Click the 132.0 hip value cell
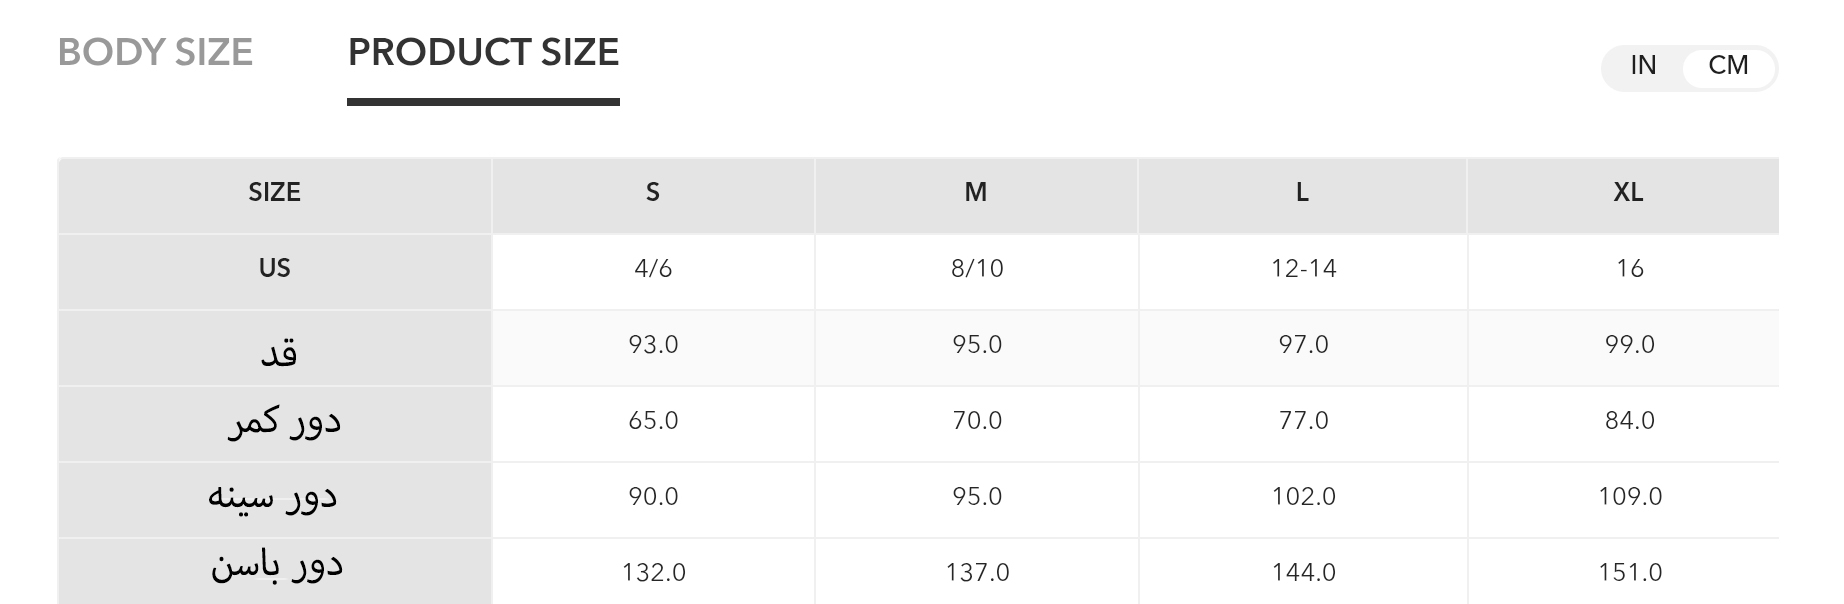1844x604 pixels. [654, 572]
